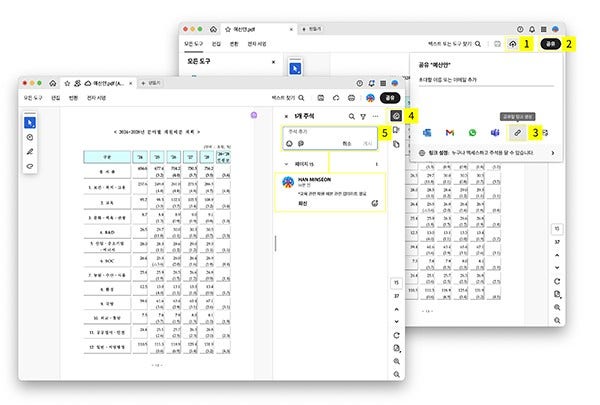
Task: Click the add comment text field
Action: [x=330, y=132]
